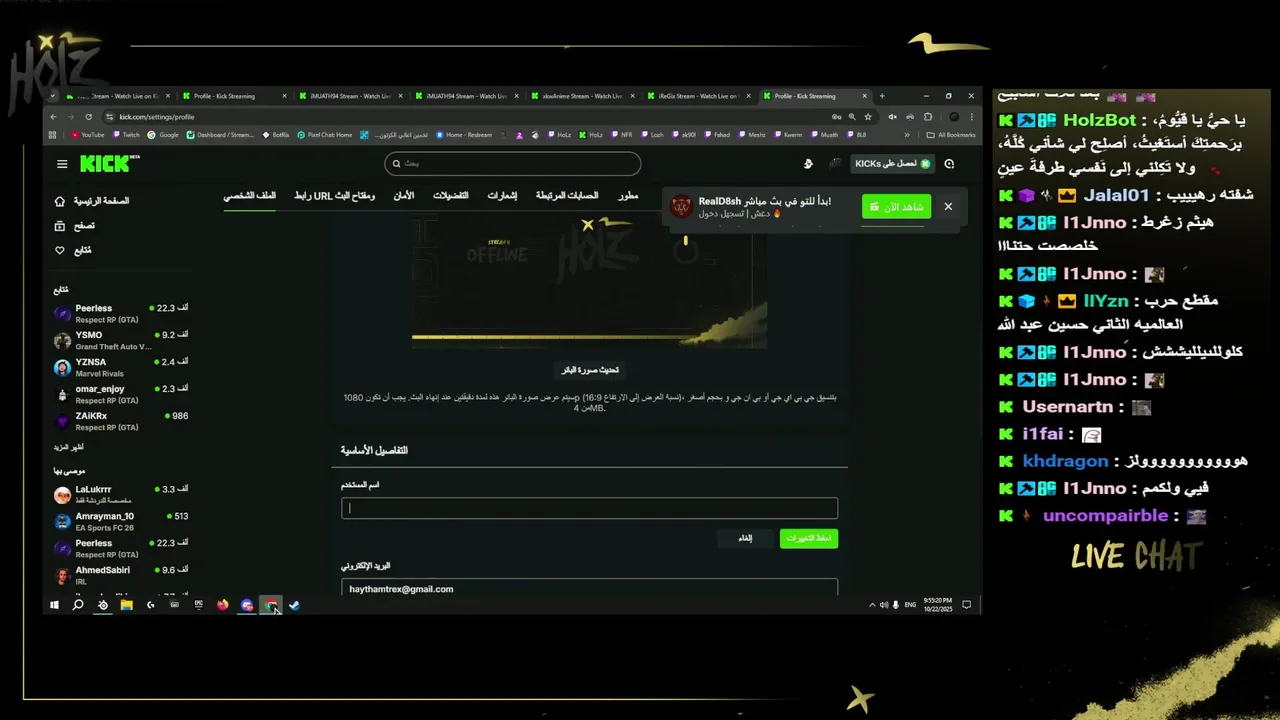Click the Get KICKs button in header
The image size is (1280, 720).
coord(892,163)
